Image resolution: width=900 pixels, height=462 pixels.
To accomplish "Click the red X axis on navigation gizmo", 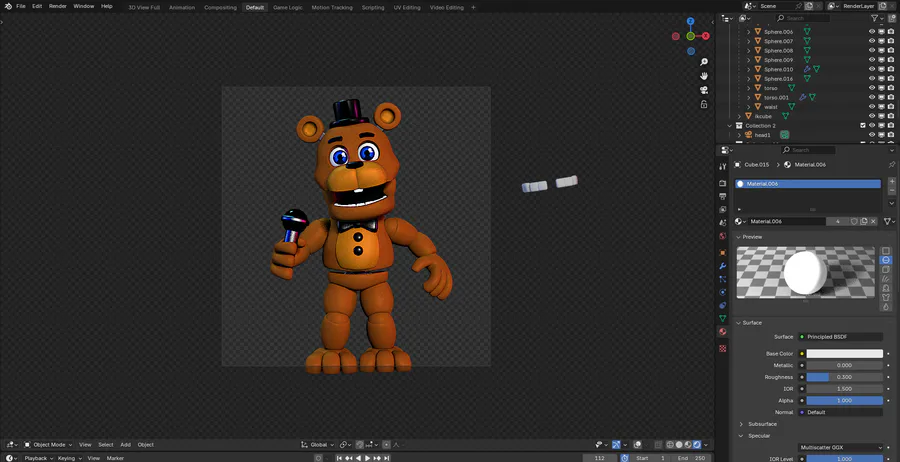I will 705,36.
